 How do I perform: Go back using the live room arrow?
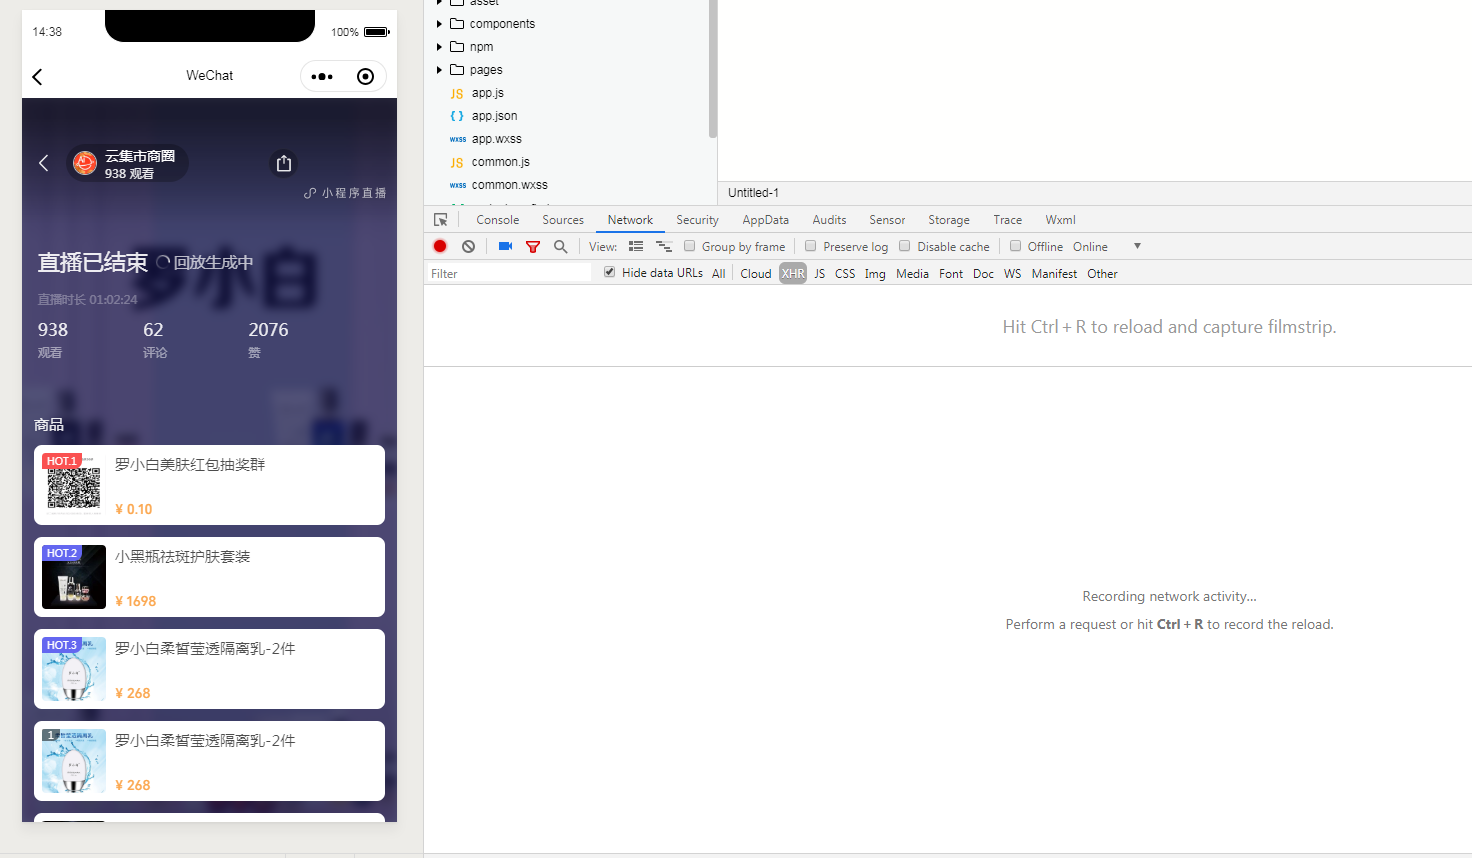coord(43,163)
